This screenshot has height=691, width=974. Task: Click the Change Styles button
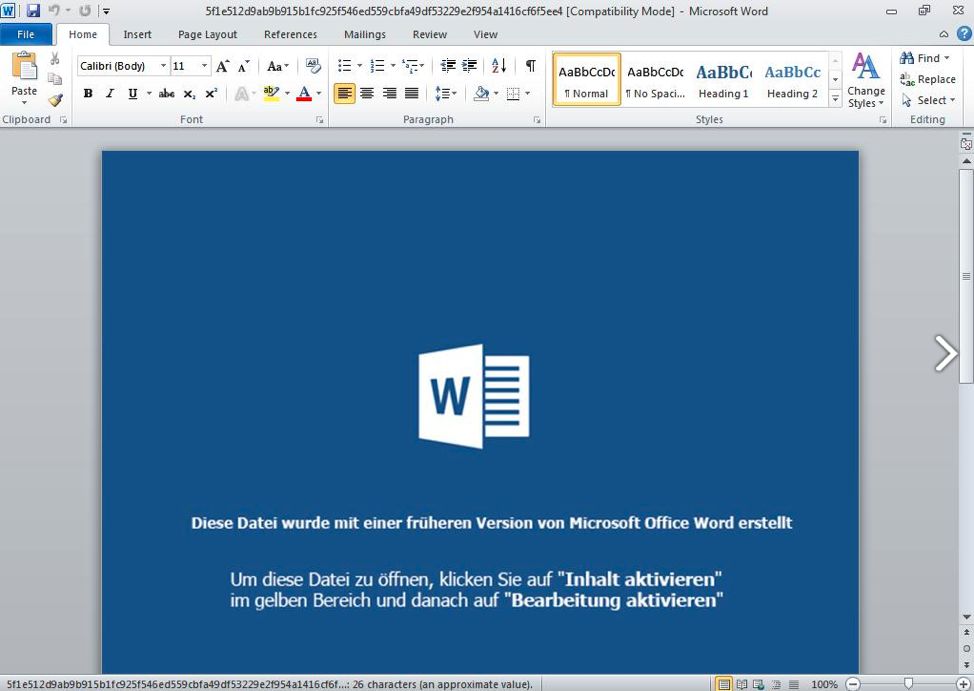(865, 80)
